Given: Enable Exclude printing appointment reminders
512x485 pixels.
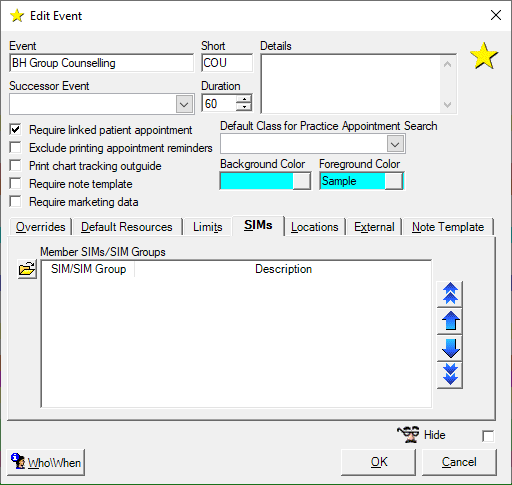Looking at the screenshot, I should (x=15, y=148).
